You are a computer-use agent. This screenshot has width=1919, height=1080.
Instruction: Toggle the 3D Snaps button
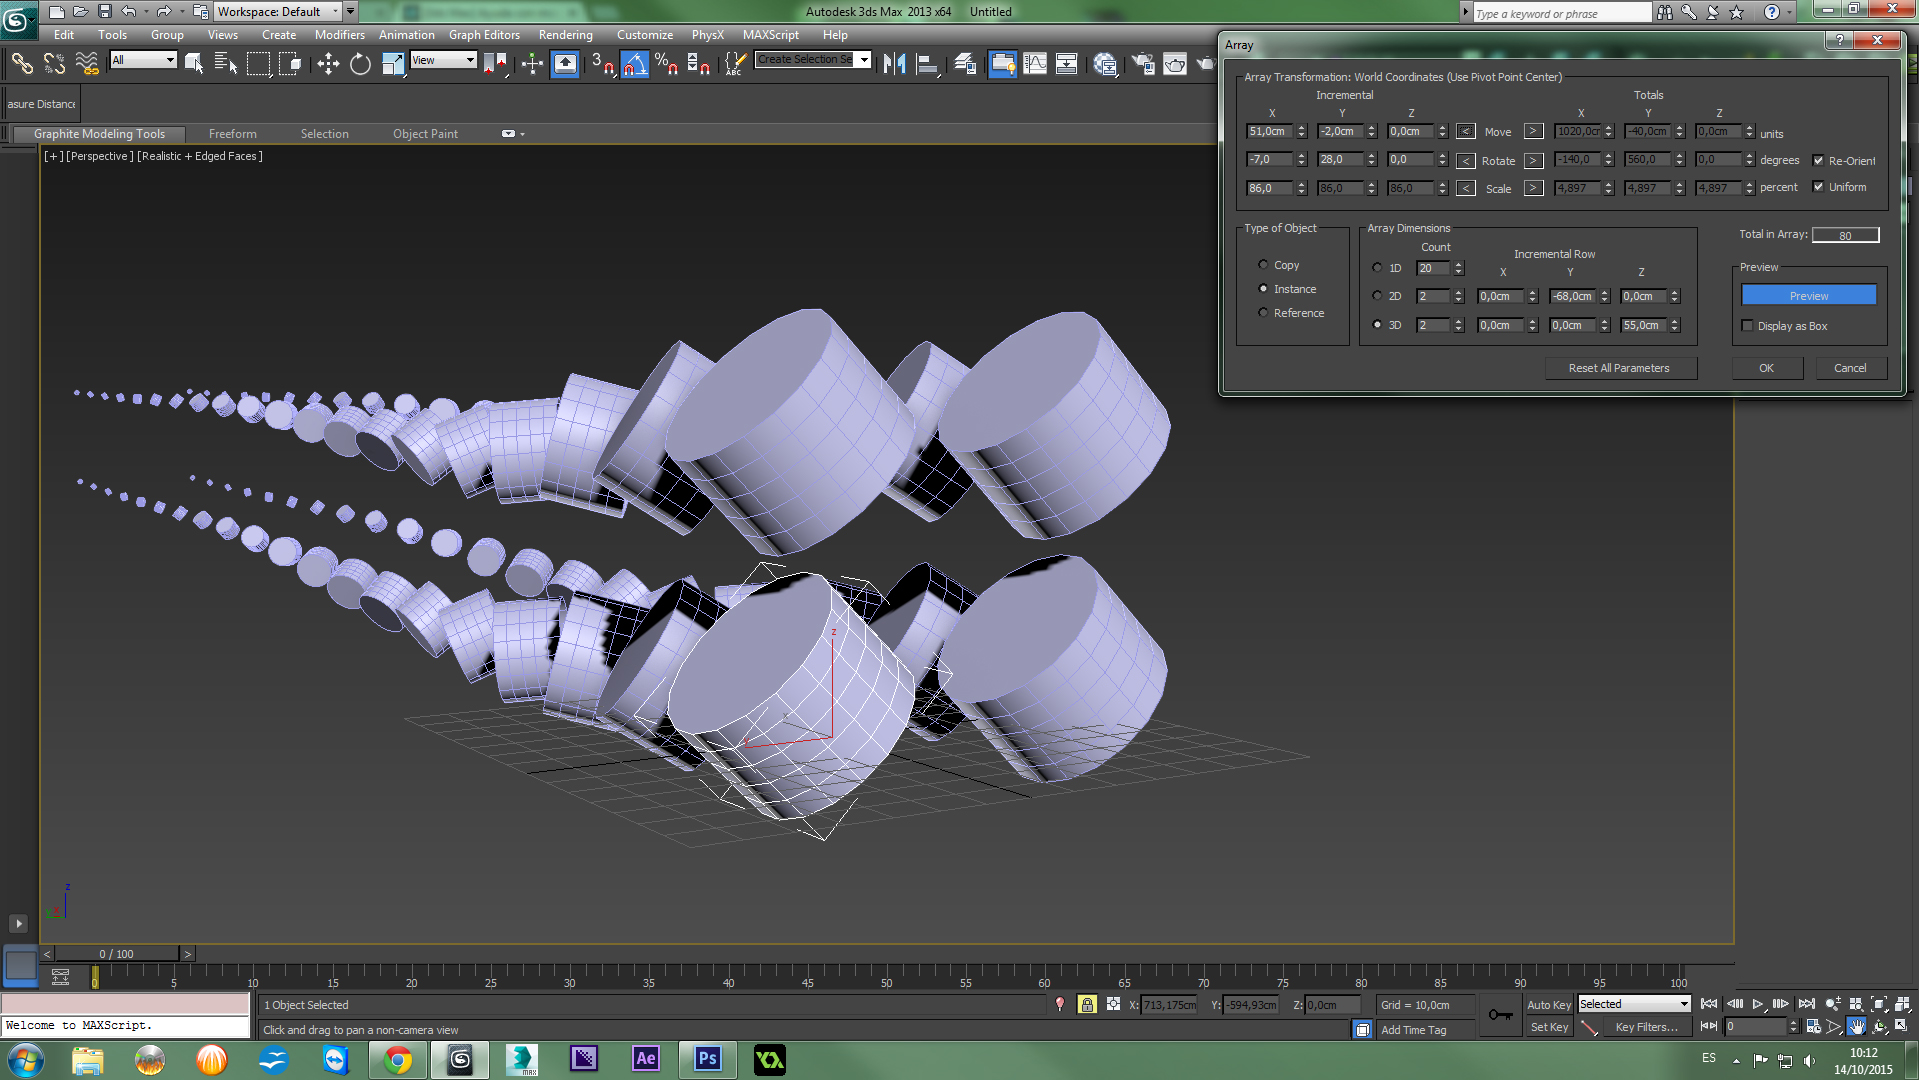click(x=602, y=64)
